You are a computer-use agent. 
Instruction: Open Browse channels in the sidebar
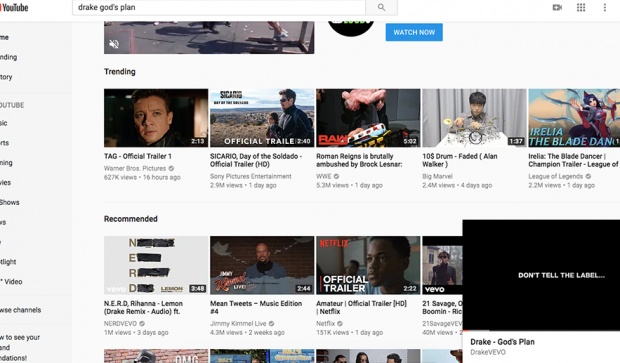(x=21, y=310)
